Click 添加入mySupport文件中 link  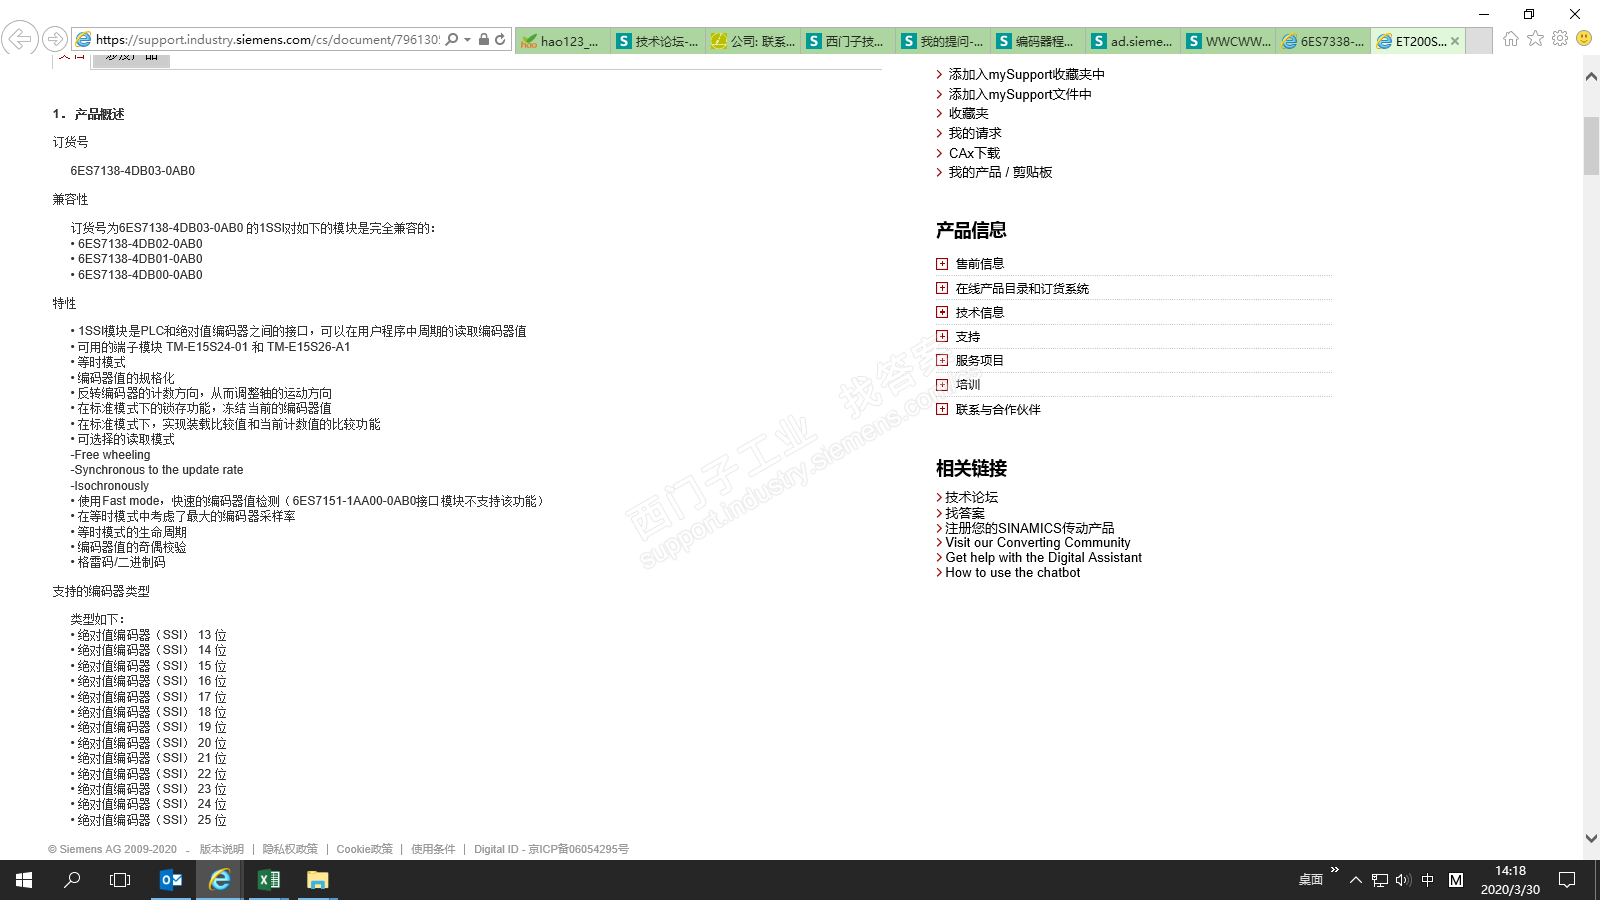pos(1020,94)
